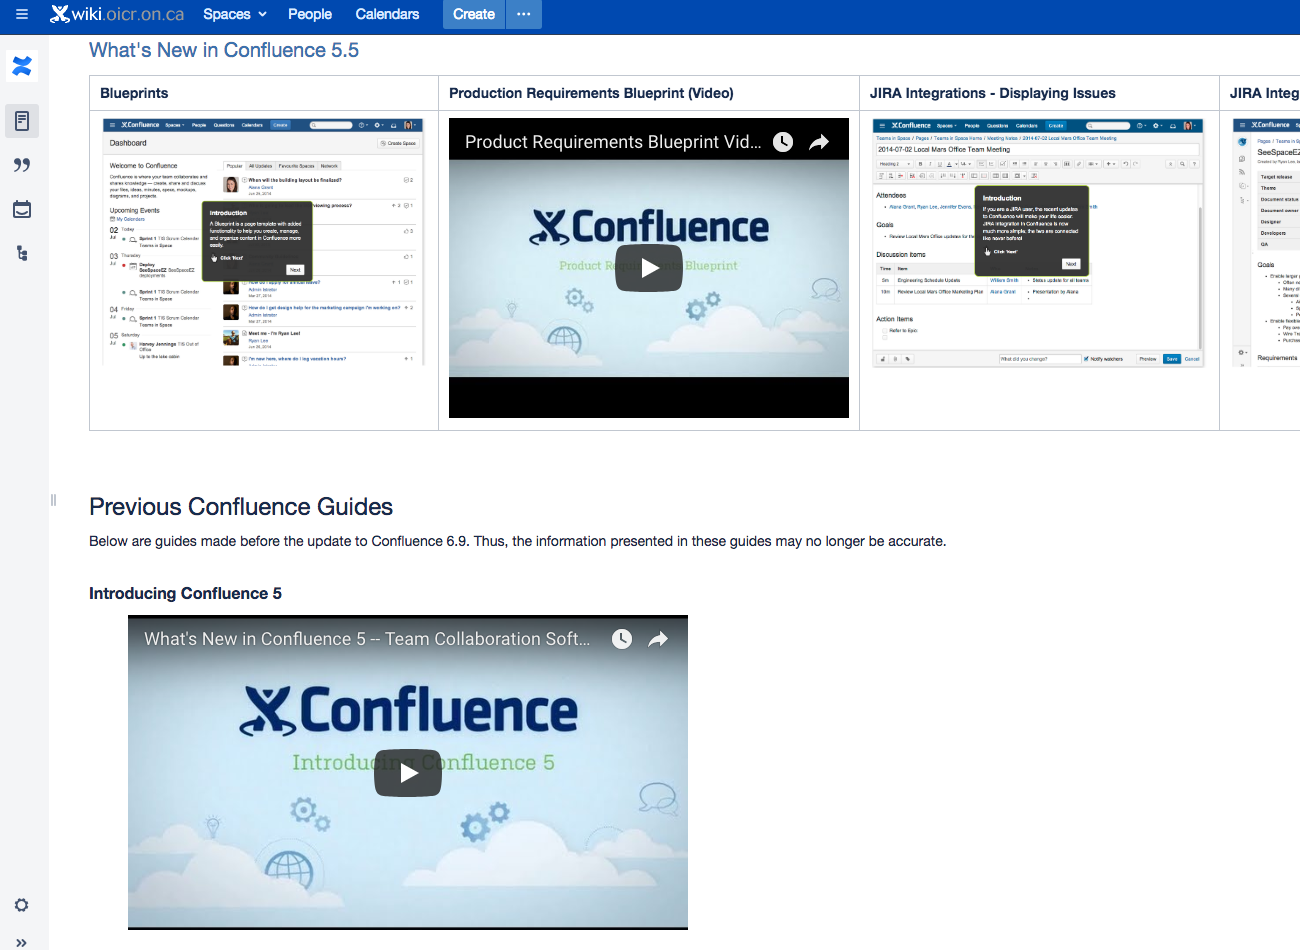Go to People in the top navigation
This screenshot has height=950, width=1300.
(310, 14)
